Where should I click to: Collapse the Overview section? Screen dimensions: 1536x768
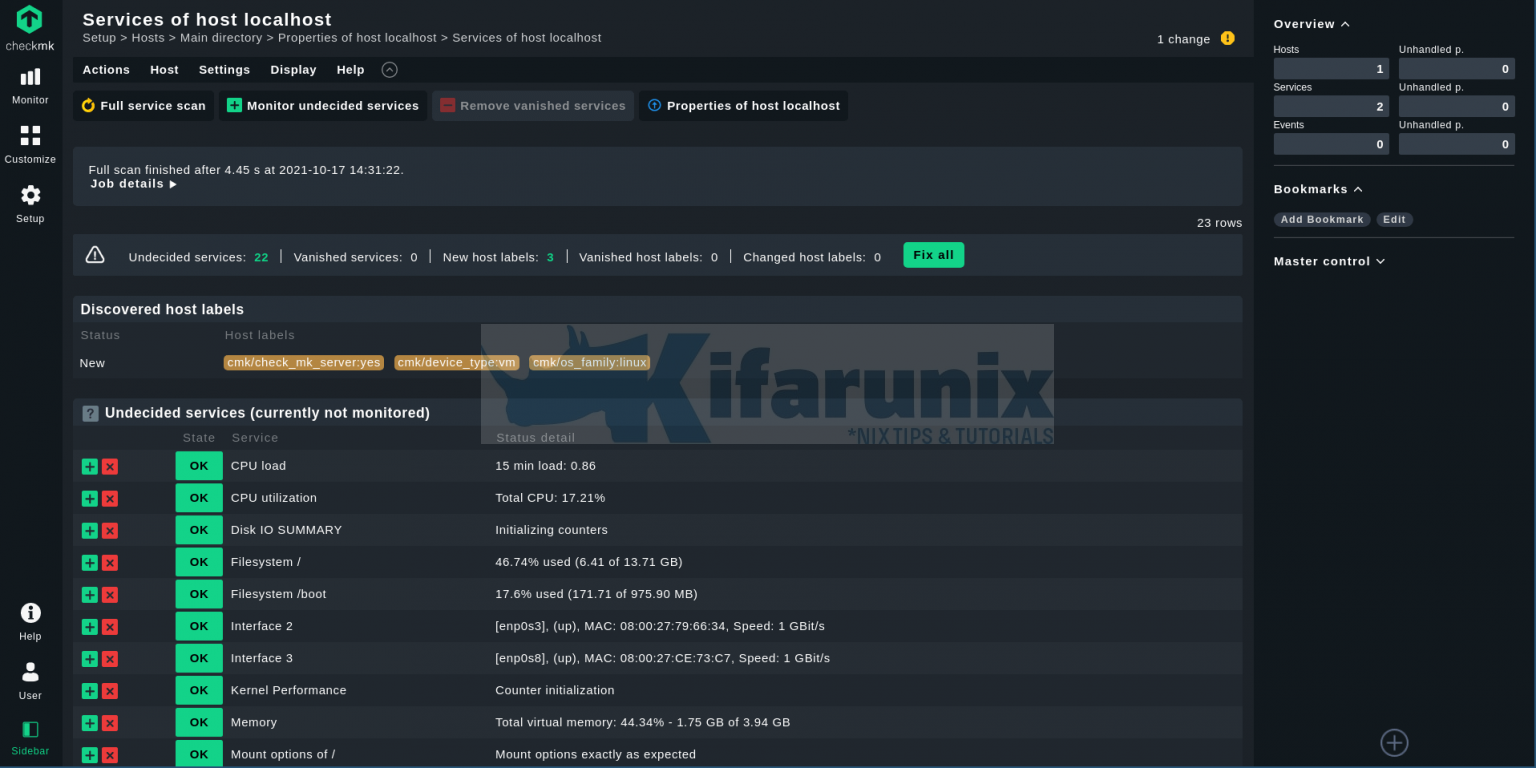point(1346,23)
